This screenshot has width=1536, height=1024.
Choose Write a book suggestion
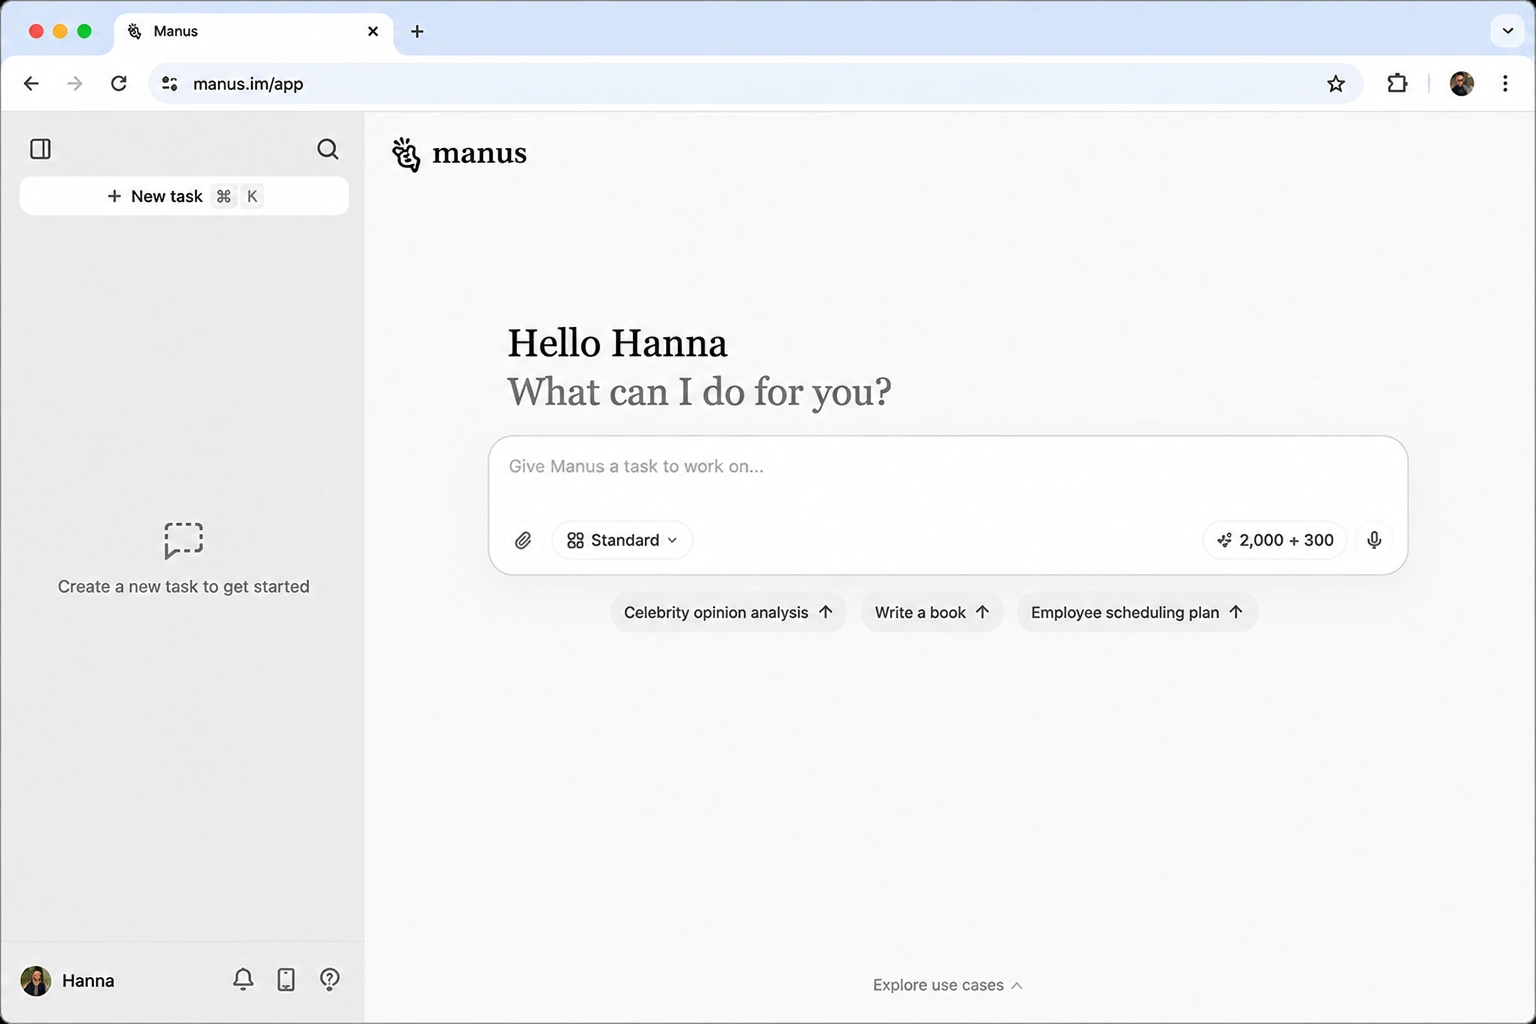(x=932, y=612)
